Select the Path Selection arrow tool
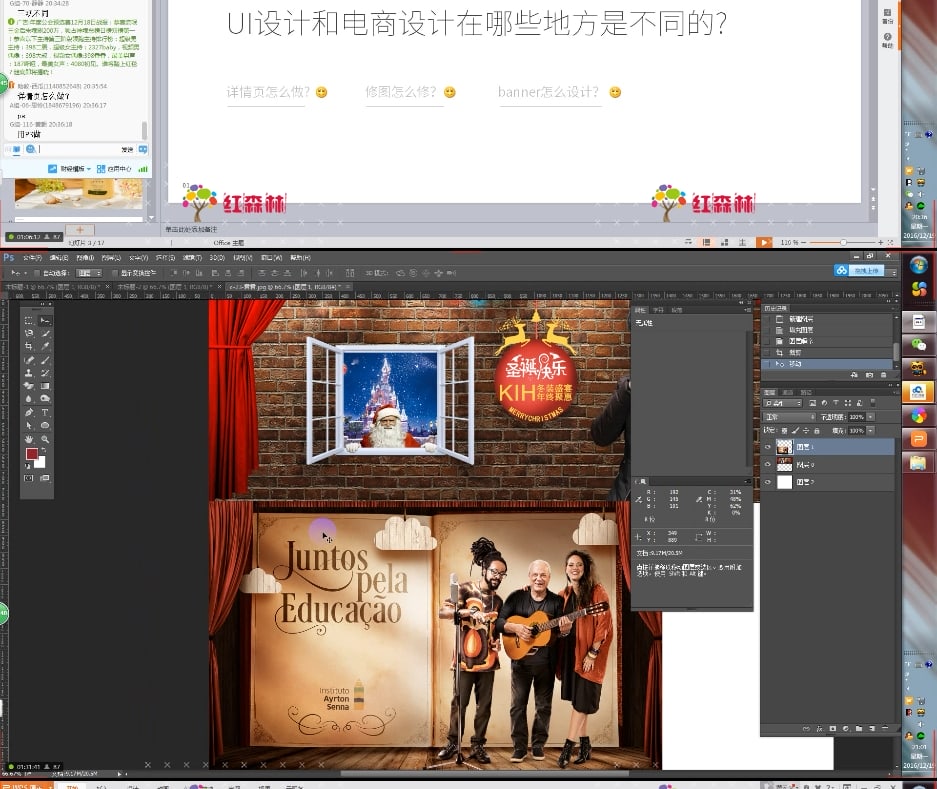This screenshot has width=937, height=789. click(28, 426)
